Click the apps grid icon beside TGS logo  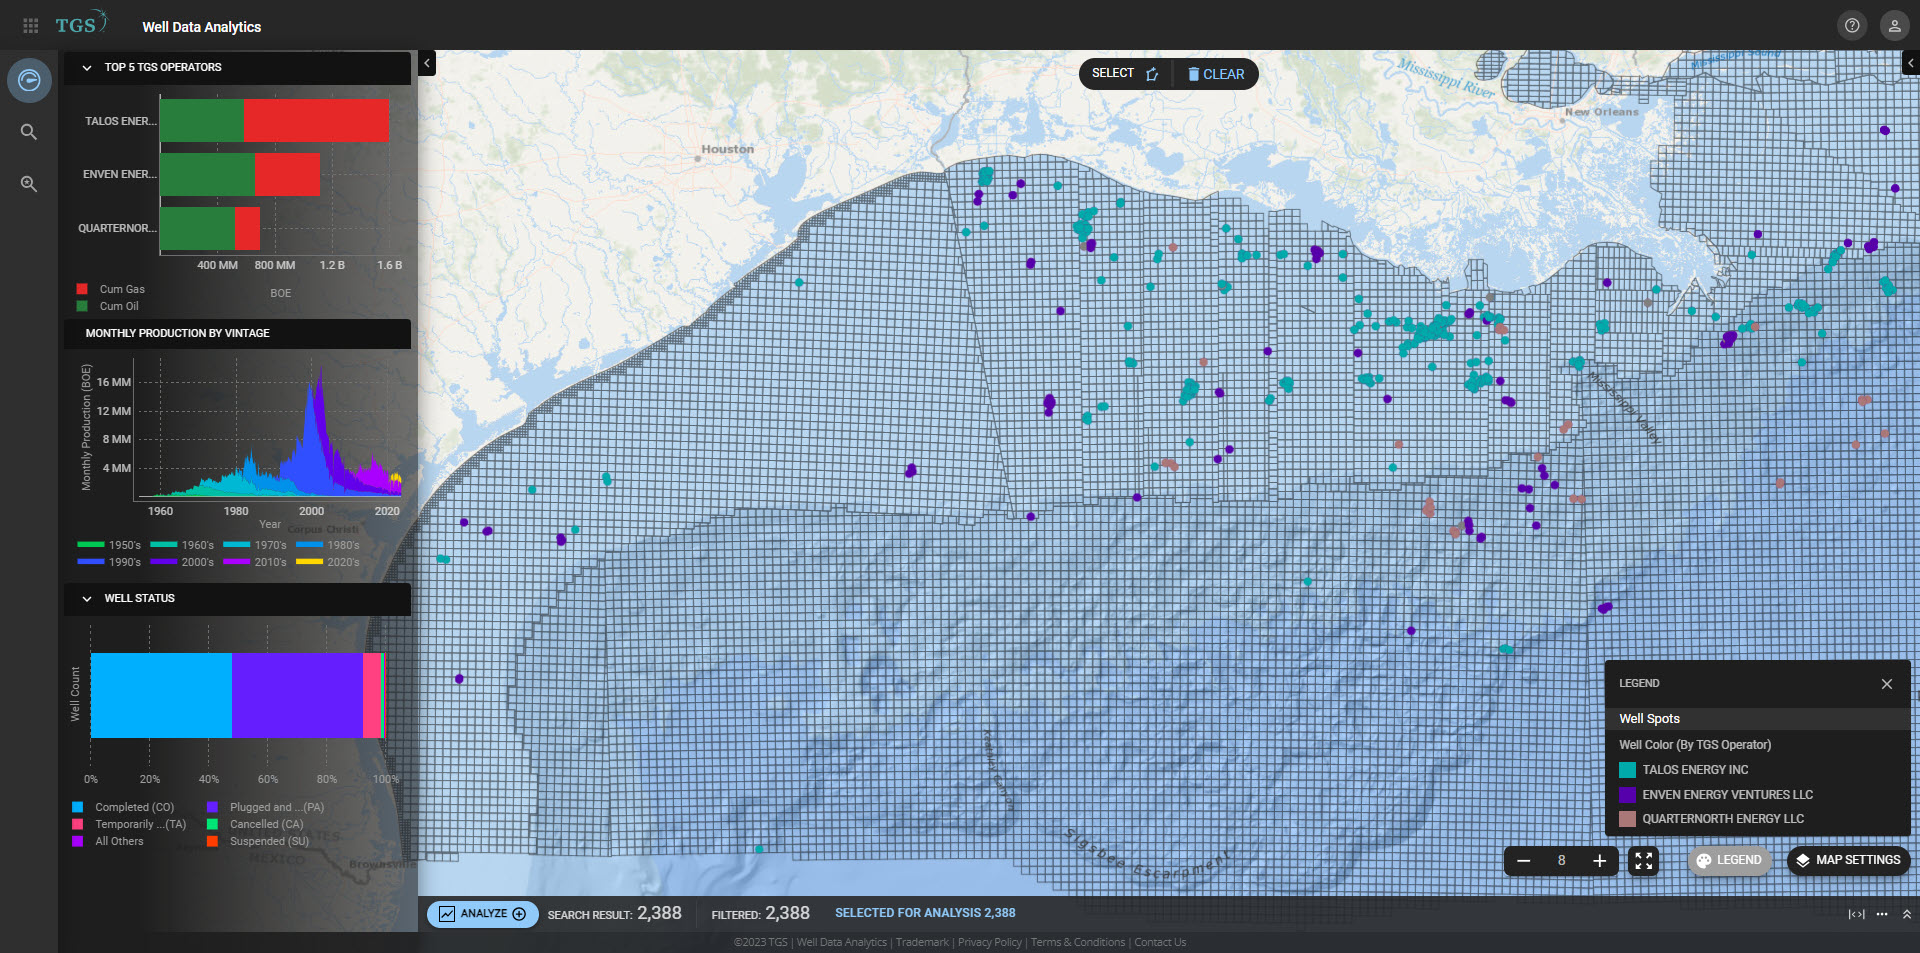point(30,25)
